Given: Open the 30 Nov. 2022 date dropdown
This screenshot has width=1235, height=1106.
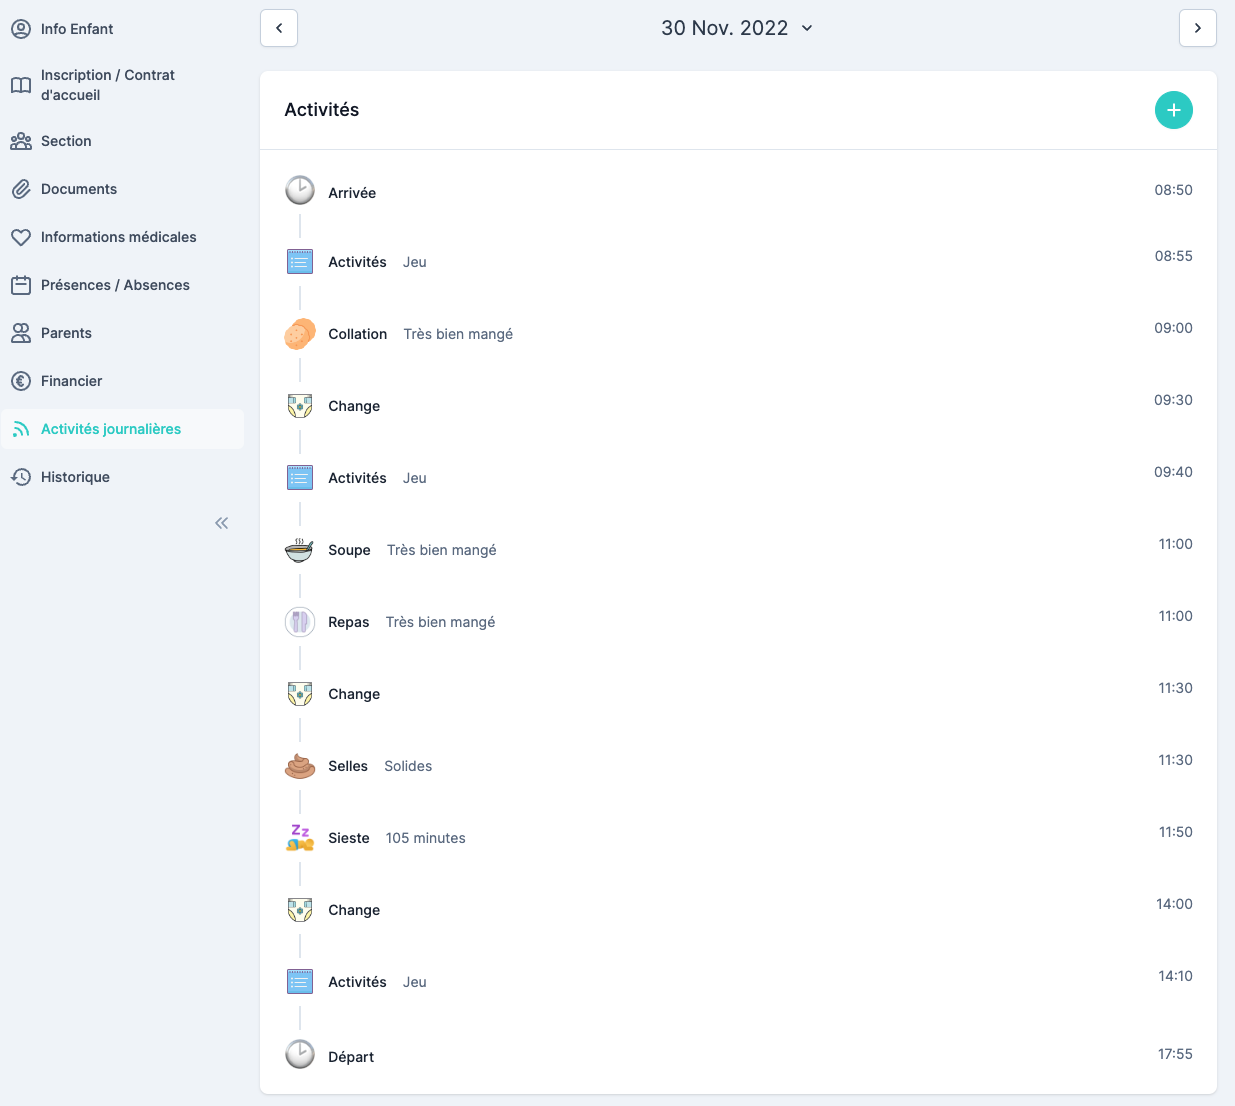Looking at the screenshot, I should (737, 28).
